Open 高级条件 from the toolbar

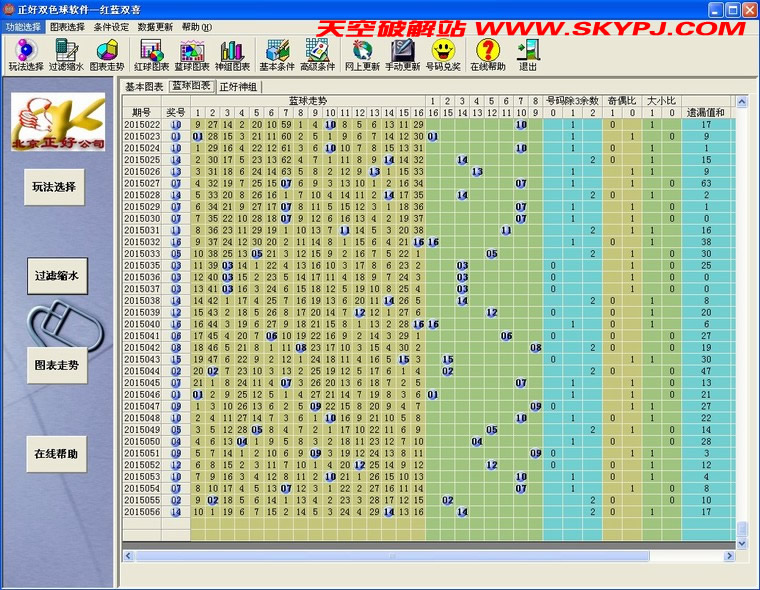[318, 55]
